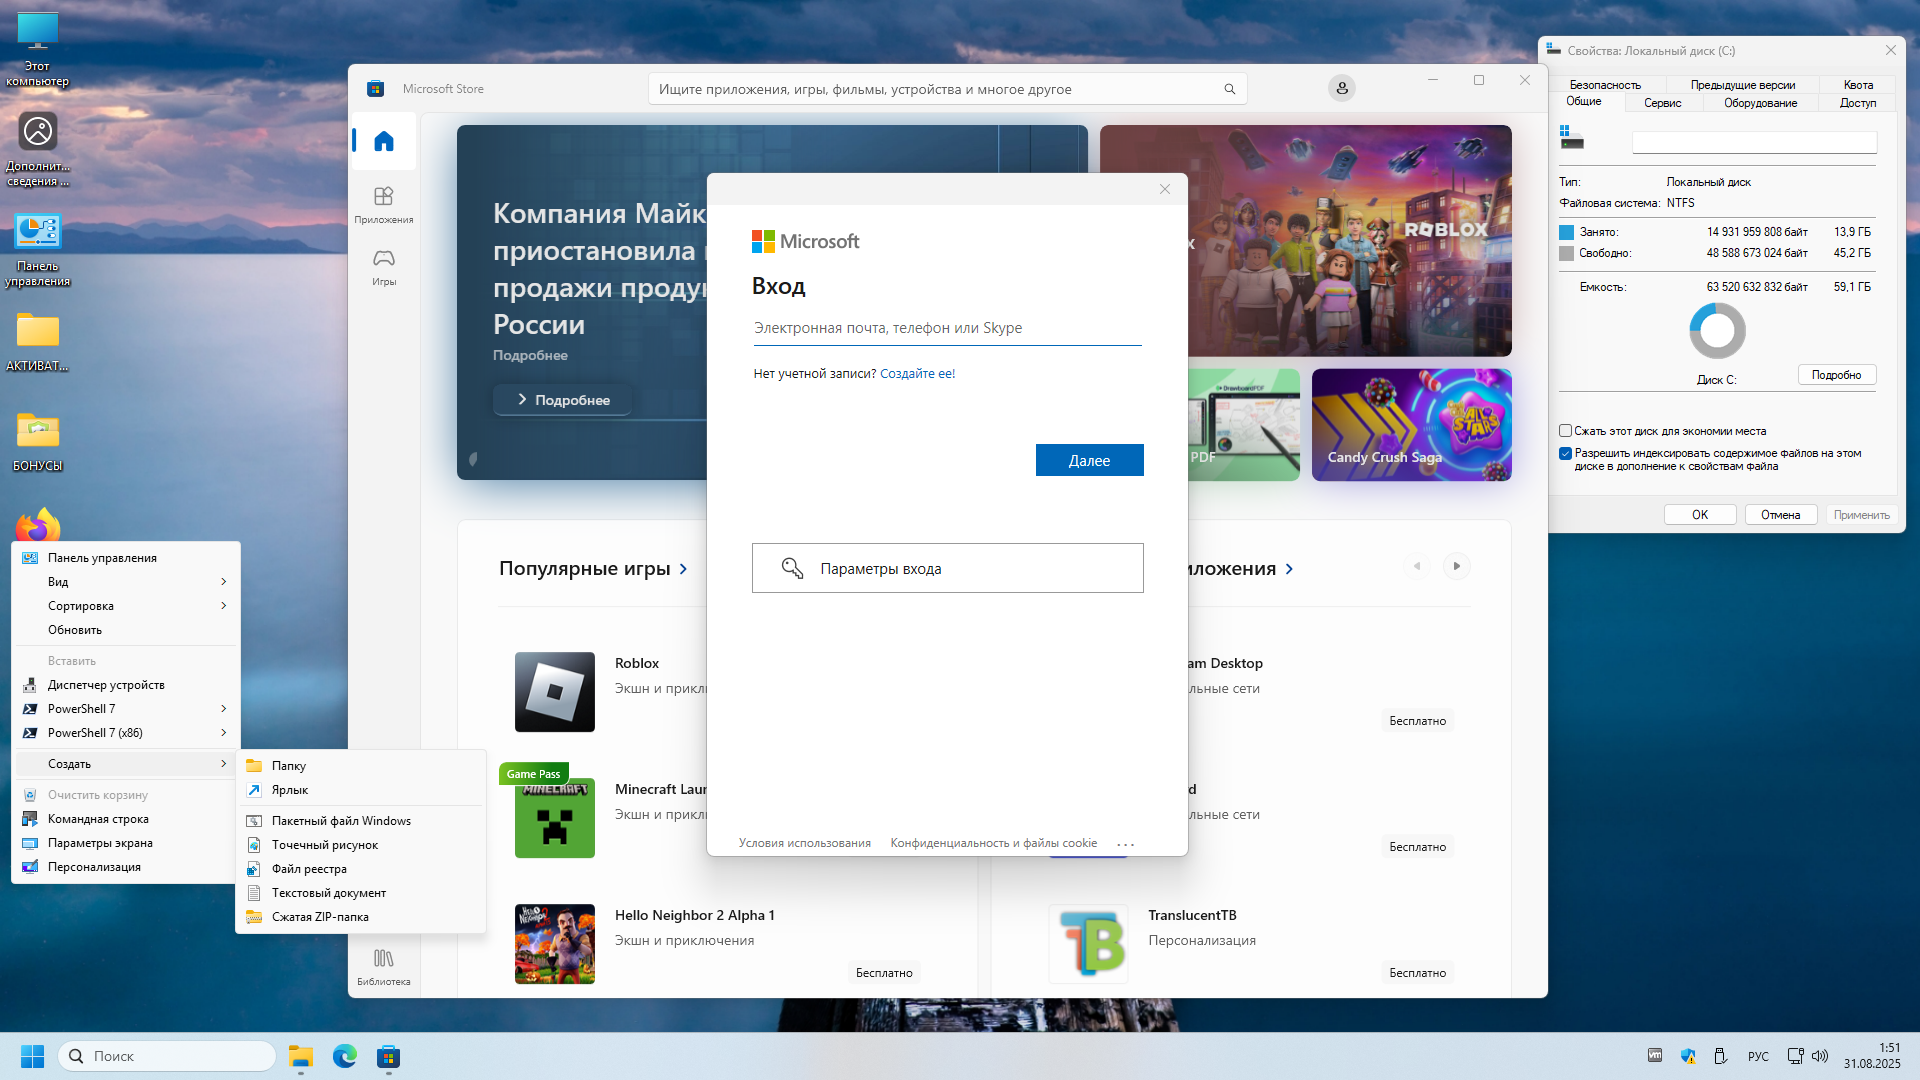This screenshot has width=1920, height=1080.
Task: Click the Microsoft Store taskbar icon
Action: [x=389, y=1056]
